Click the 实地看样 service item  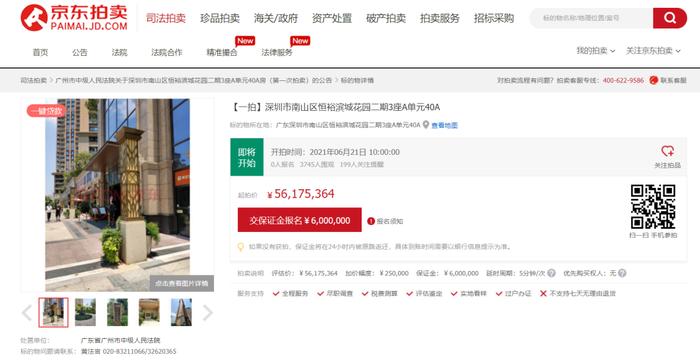point(469,294)
